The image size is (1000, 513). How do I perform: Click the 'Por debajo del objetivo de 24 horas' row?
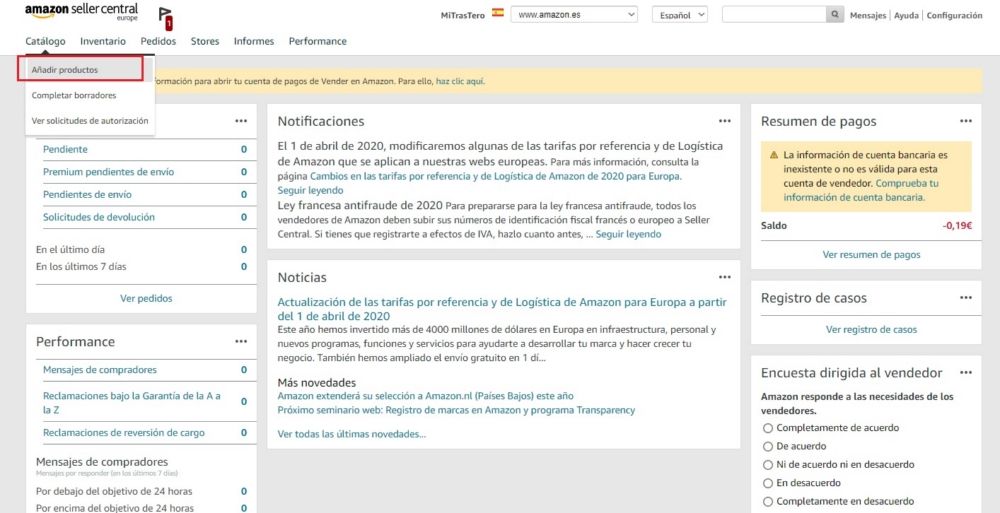coord(142,491)
